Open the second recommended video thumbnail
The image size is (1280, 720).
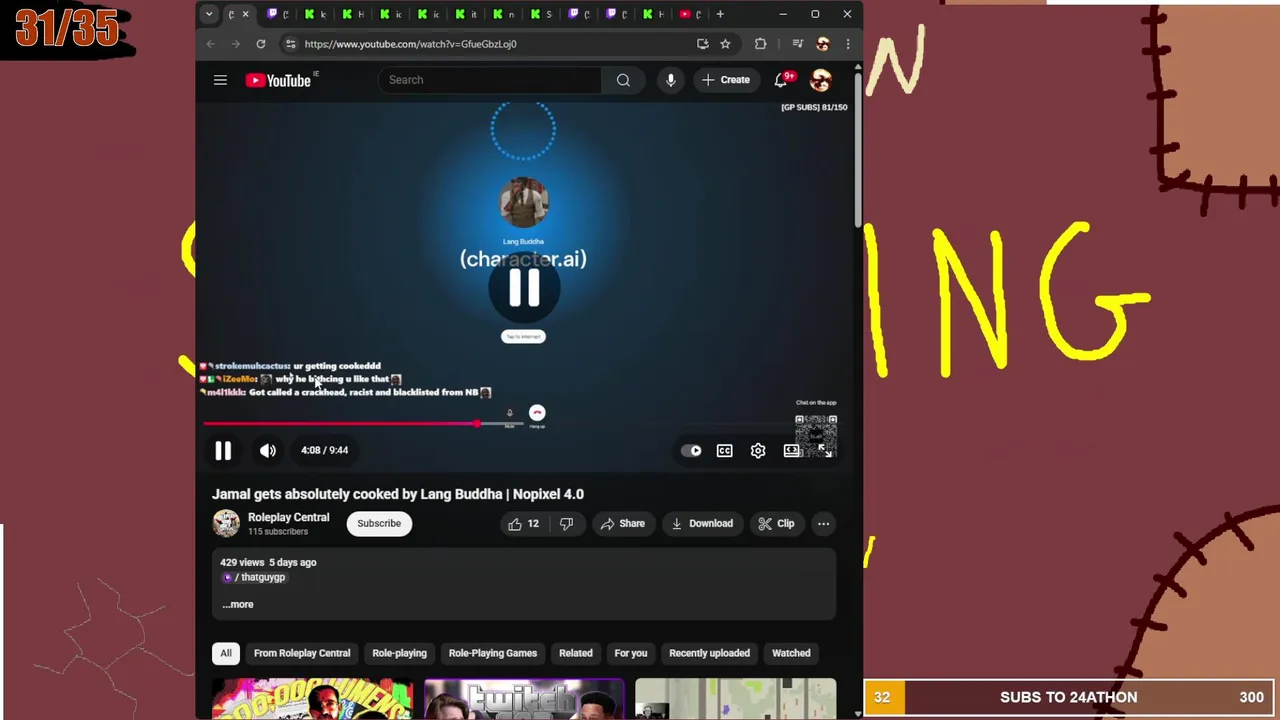click(x=524, y=699)
